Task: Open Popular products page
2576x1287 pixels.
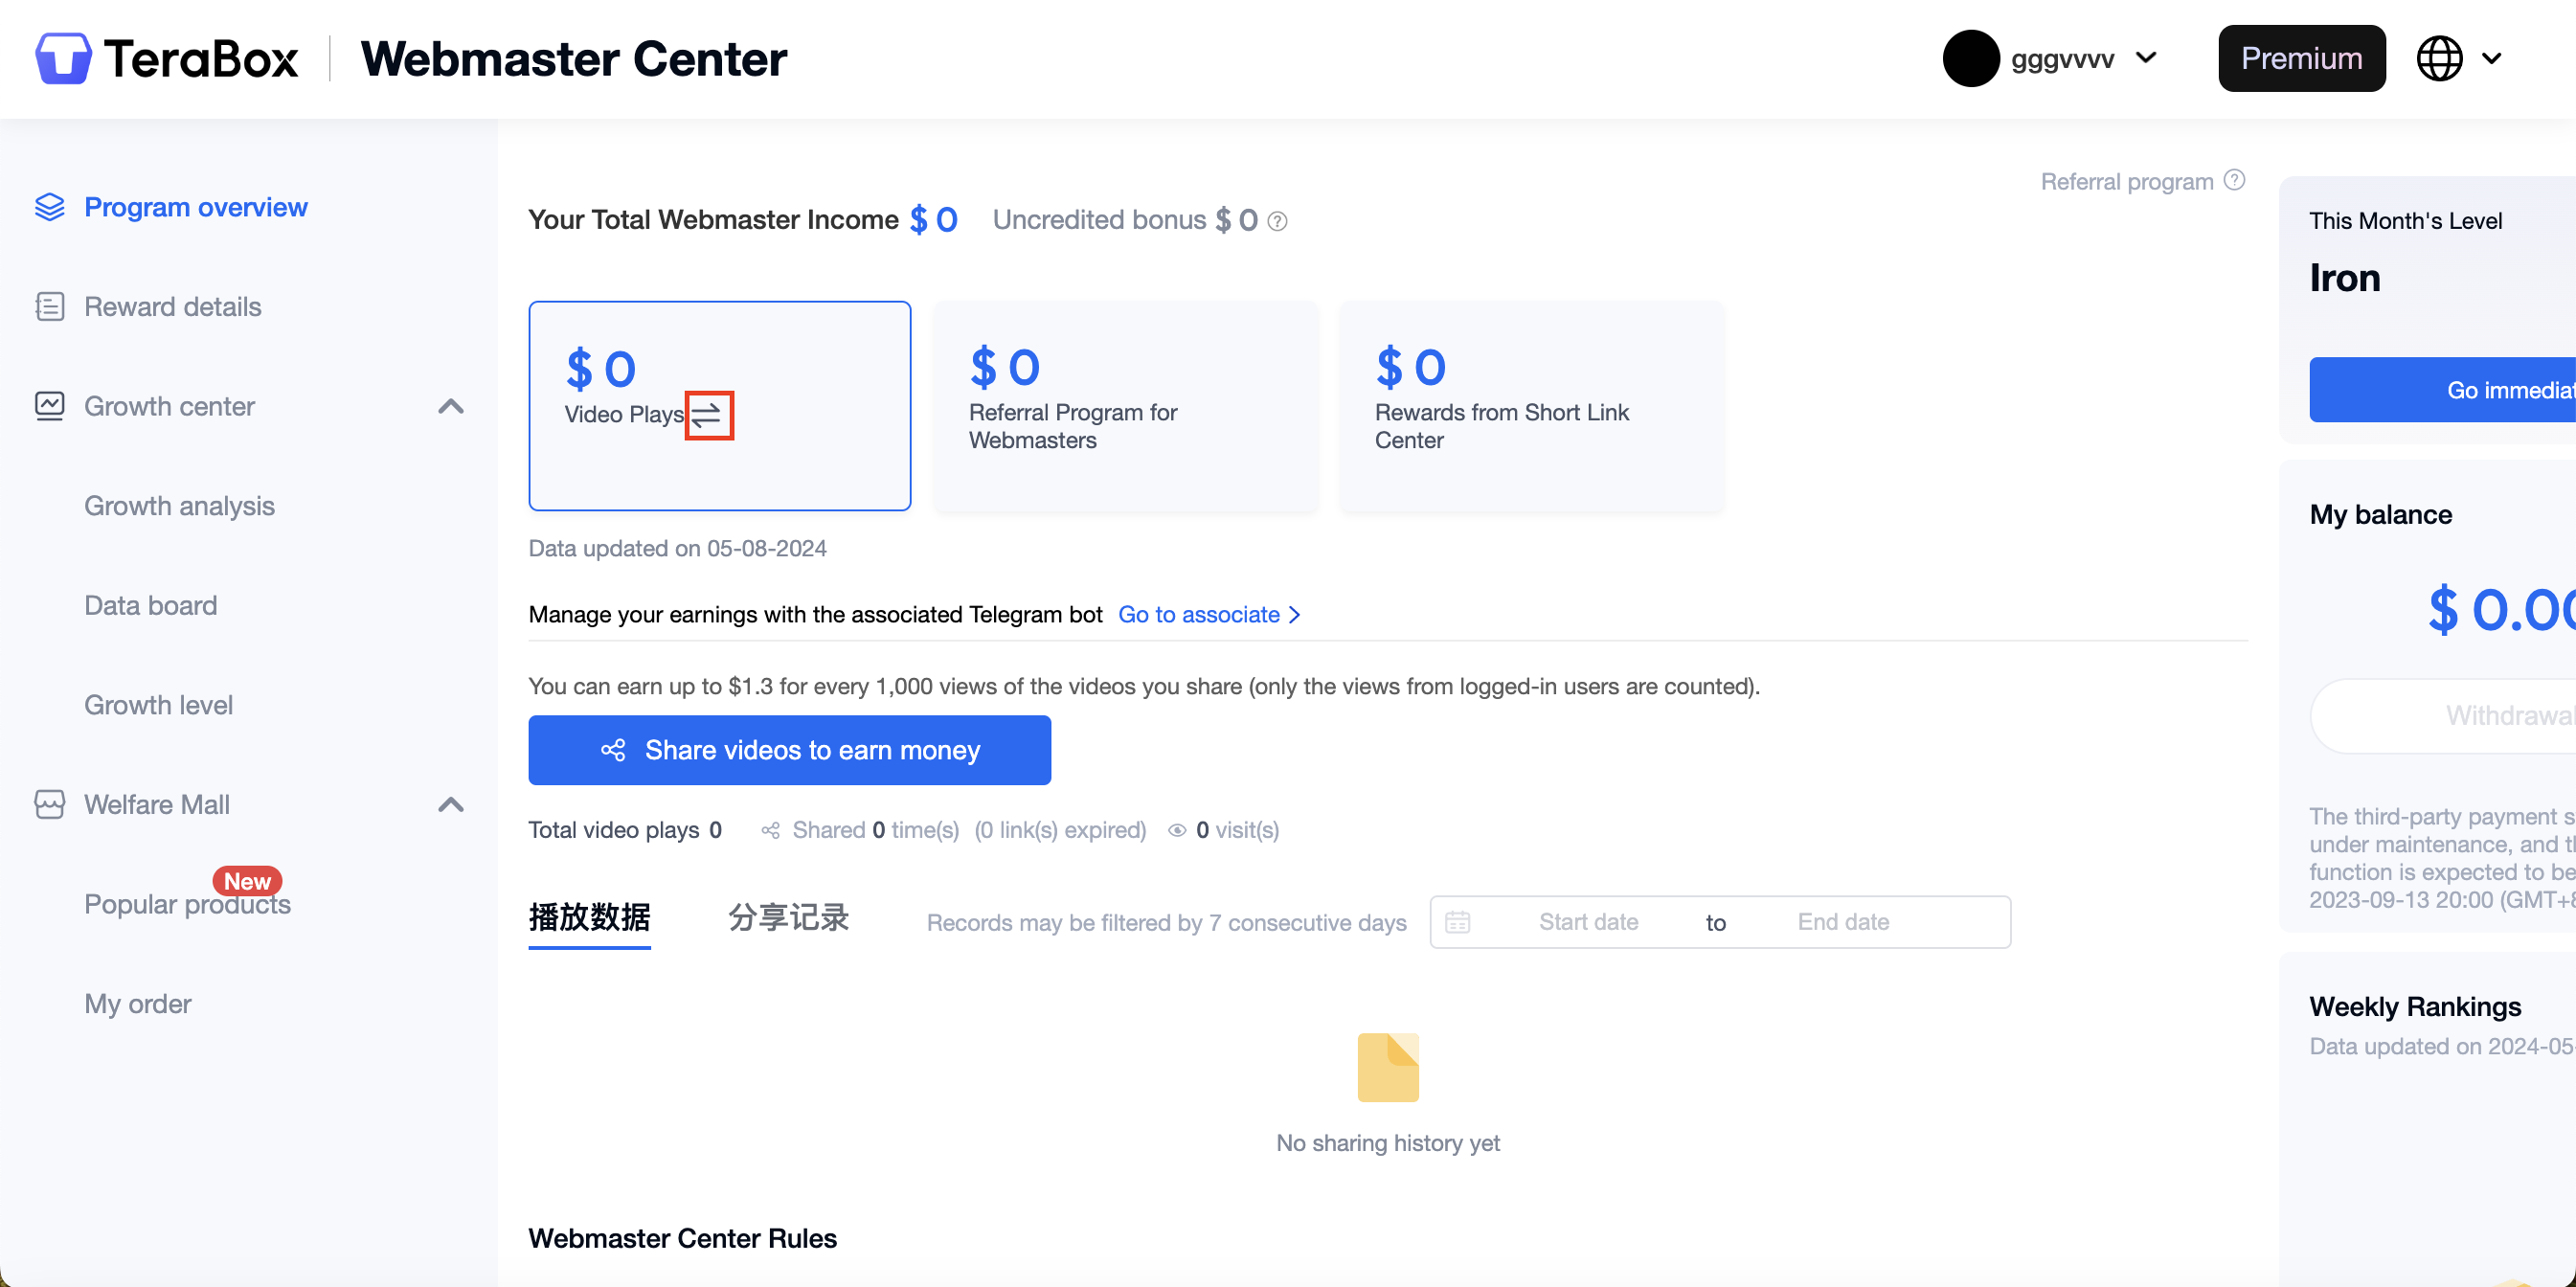Action: pyautogui.click(x=187, y=904)
